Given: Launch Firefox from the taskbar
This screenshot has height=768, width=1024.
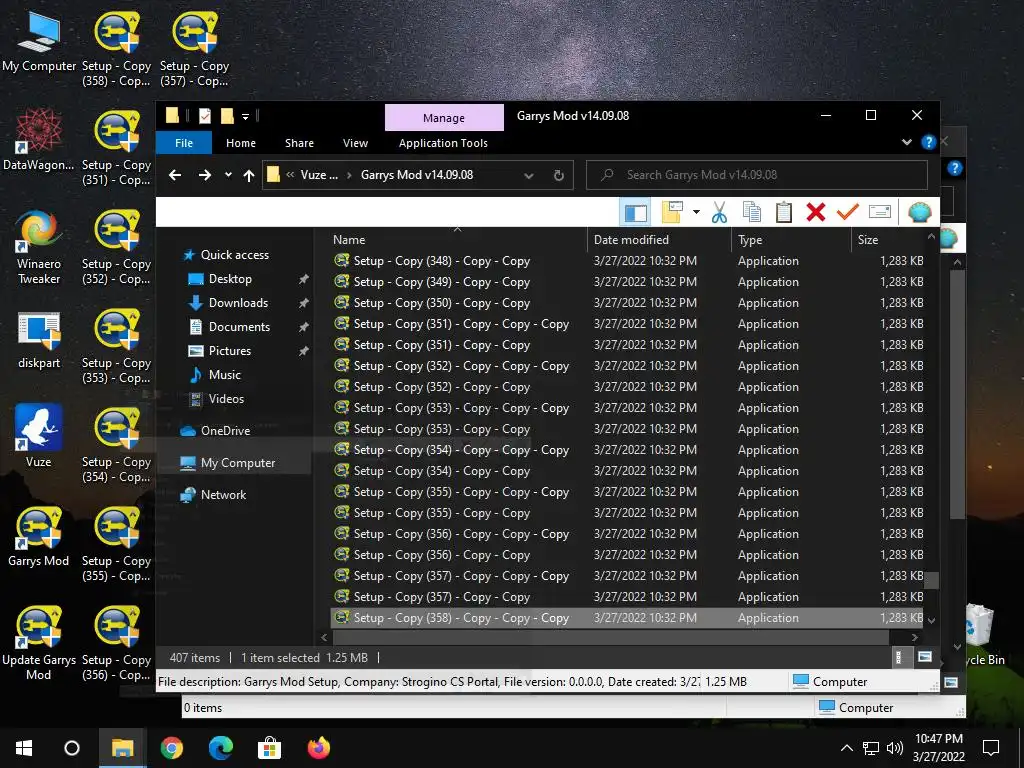Looking at the screenshot, I should point(319,748).
